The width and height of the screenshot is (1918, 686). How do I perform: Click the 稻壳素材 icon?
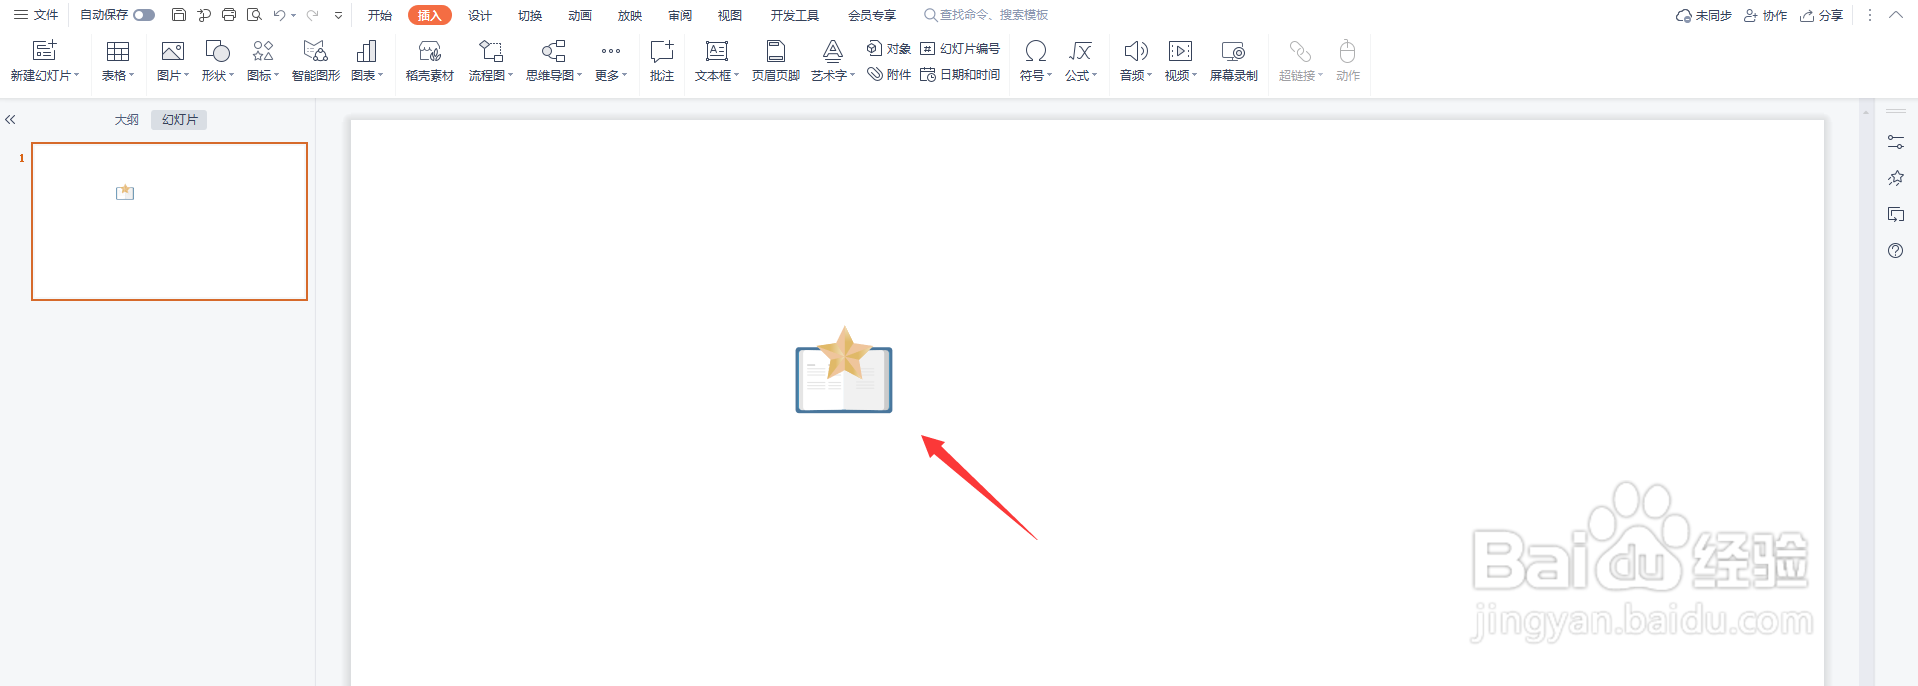430,50
